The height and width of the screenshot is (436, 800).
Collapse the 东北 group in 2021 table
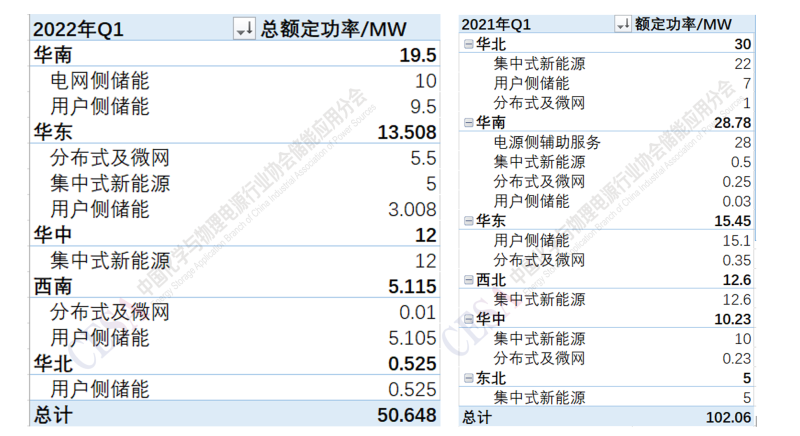click(x=468, y=378)
